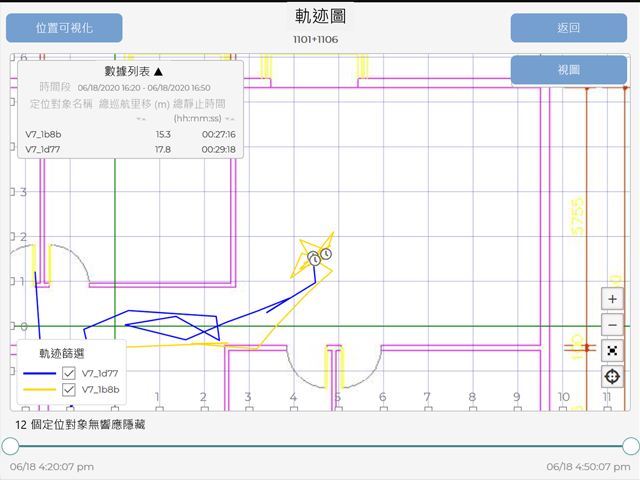The height and width of the screenshot is (480, 640).
Task: Click the yellow 5755 dimension label on map
Action: tap(577, 217)
